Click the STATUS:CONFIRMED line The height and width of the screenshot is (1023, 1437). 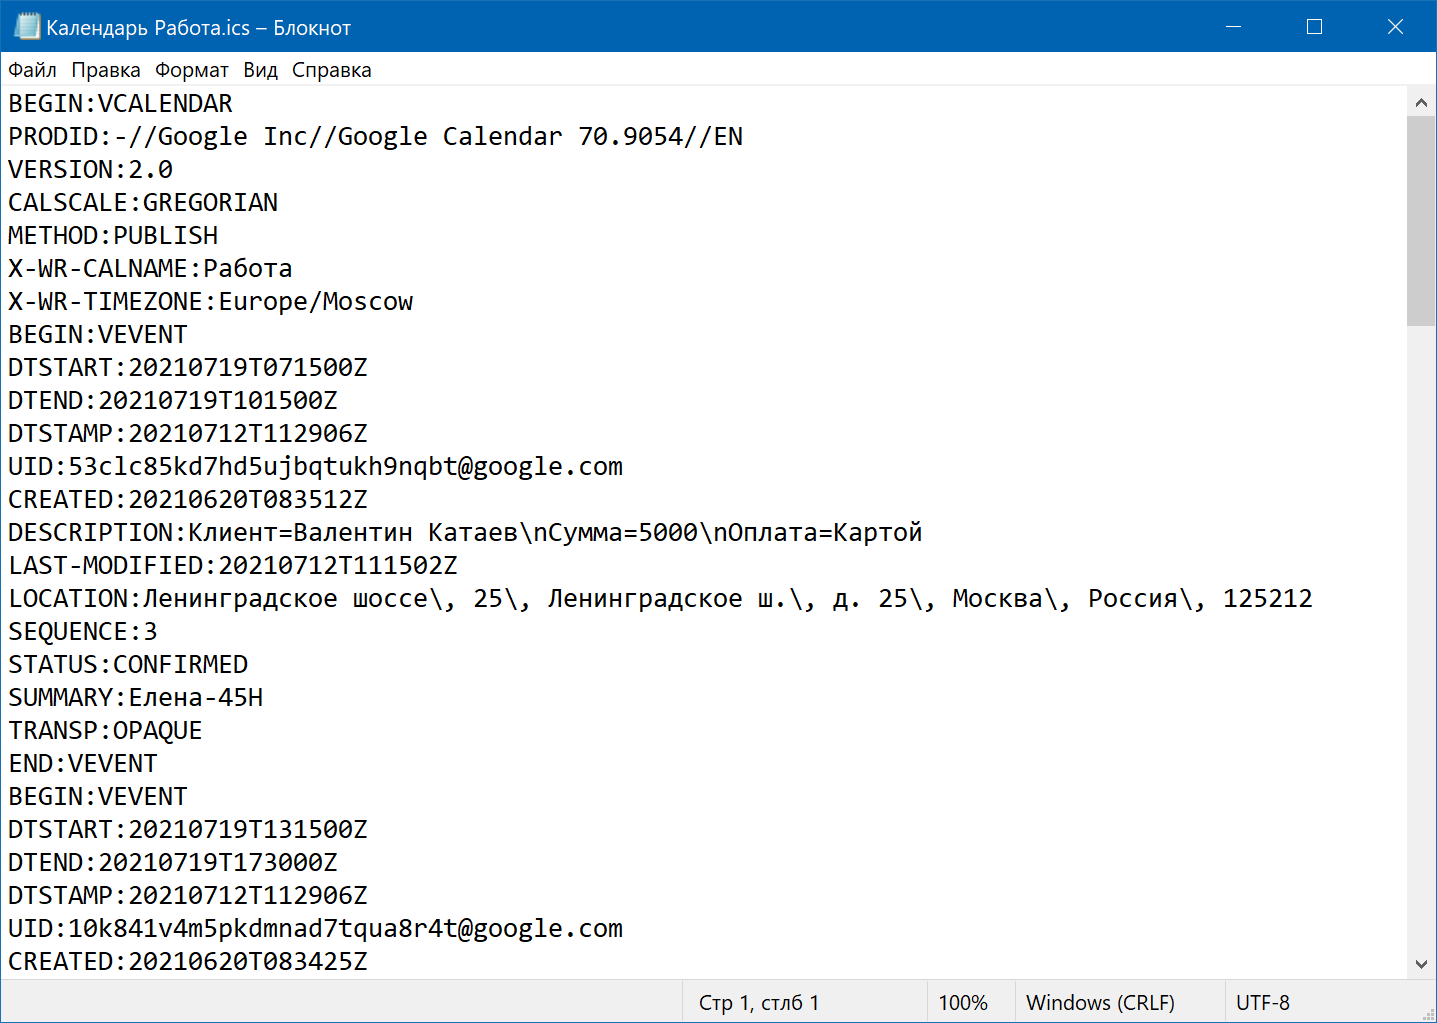[128, 665]
